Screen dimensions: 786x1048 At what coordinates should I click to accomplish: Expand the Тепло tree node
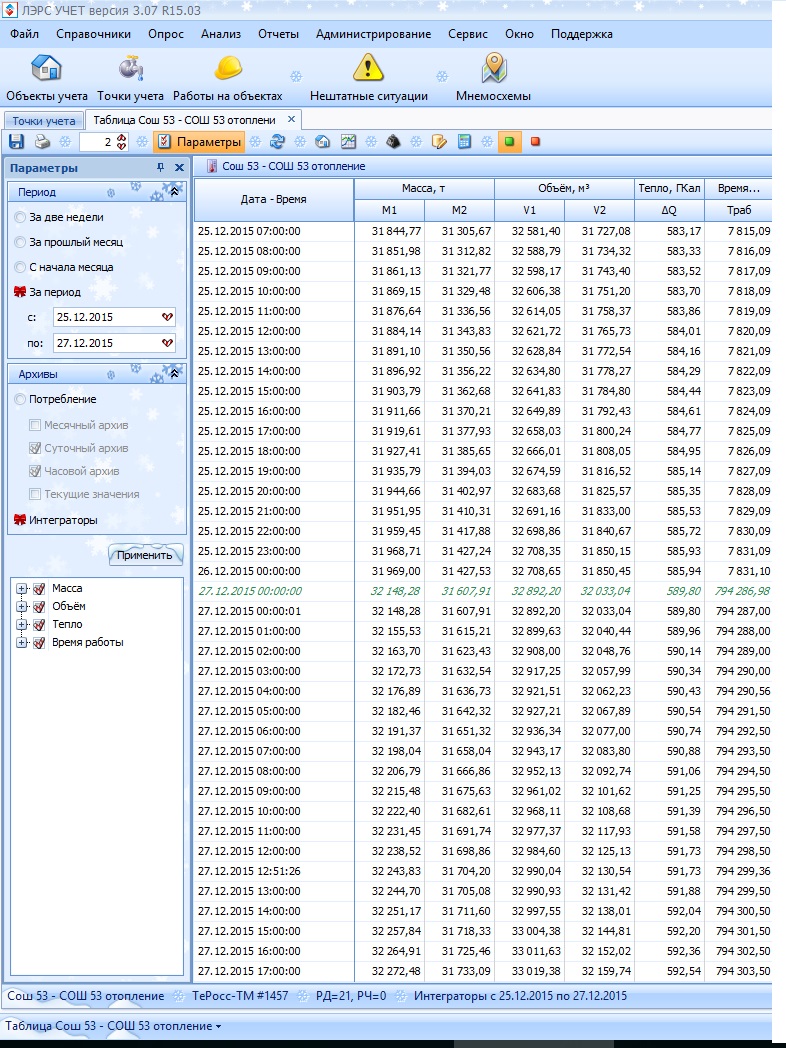point(21,625)
